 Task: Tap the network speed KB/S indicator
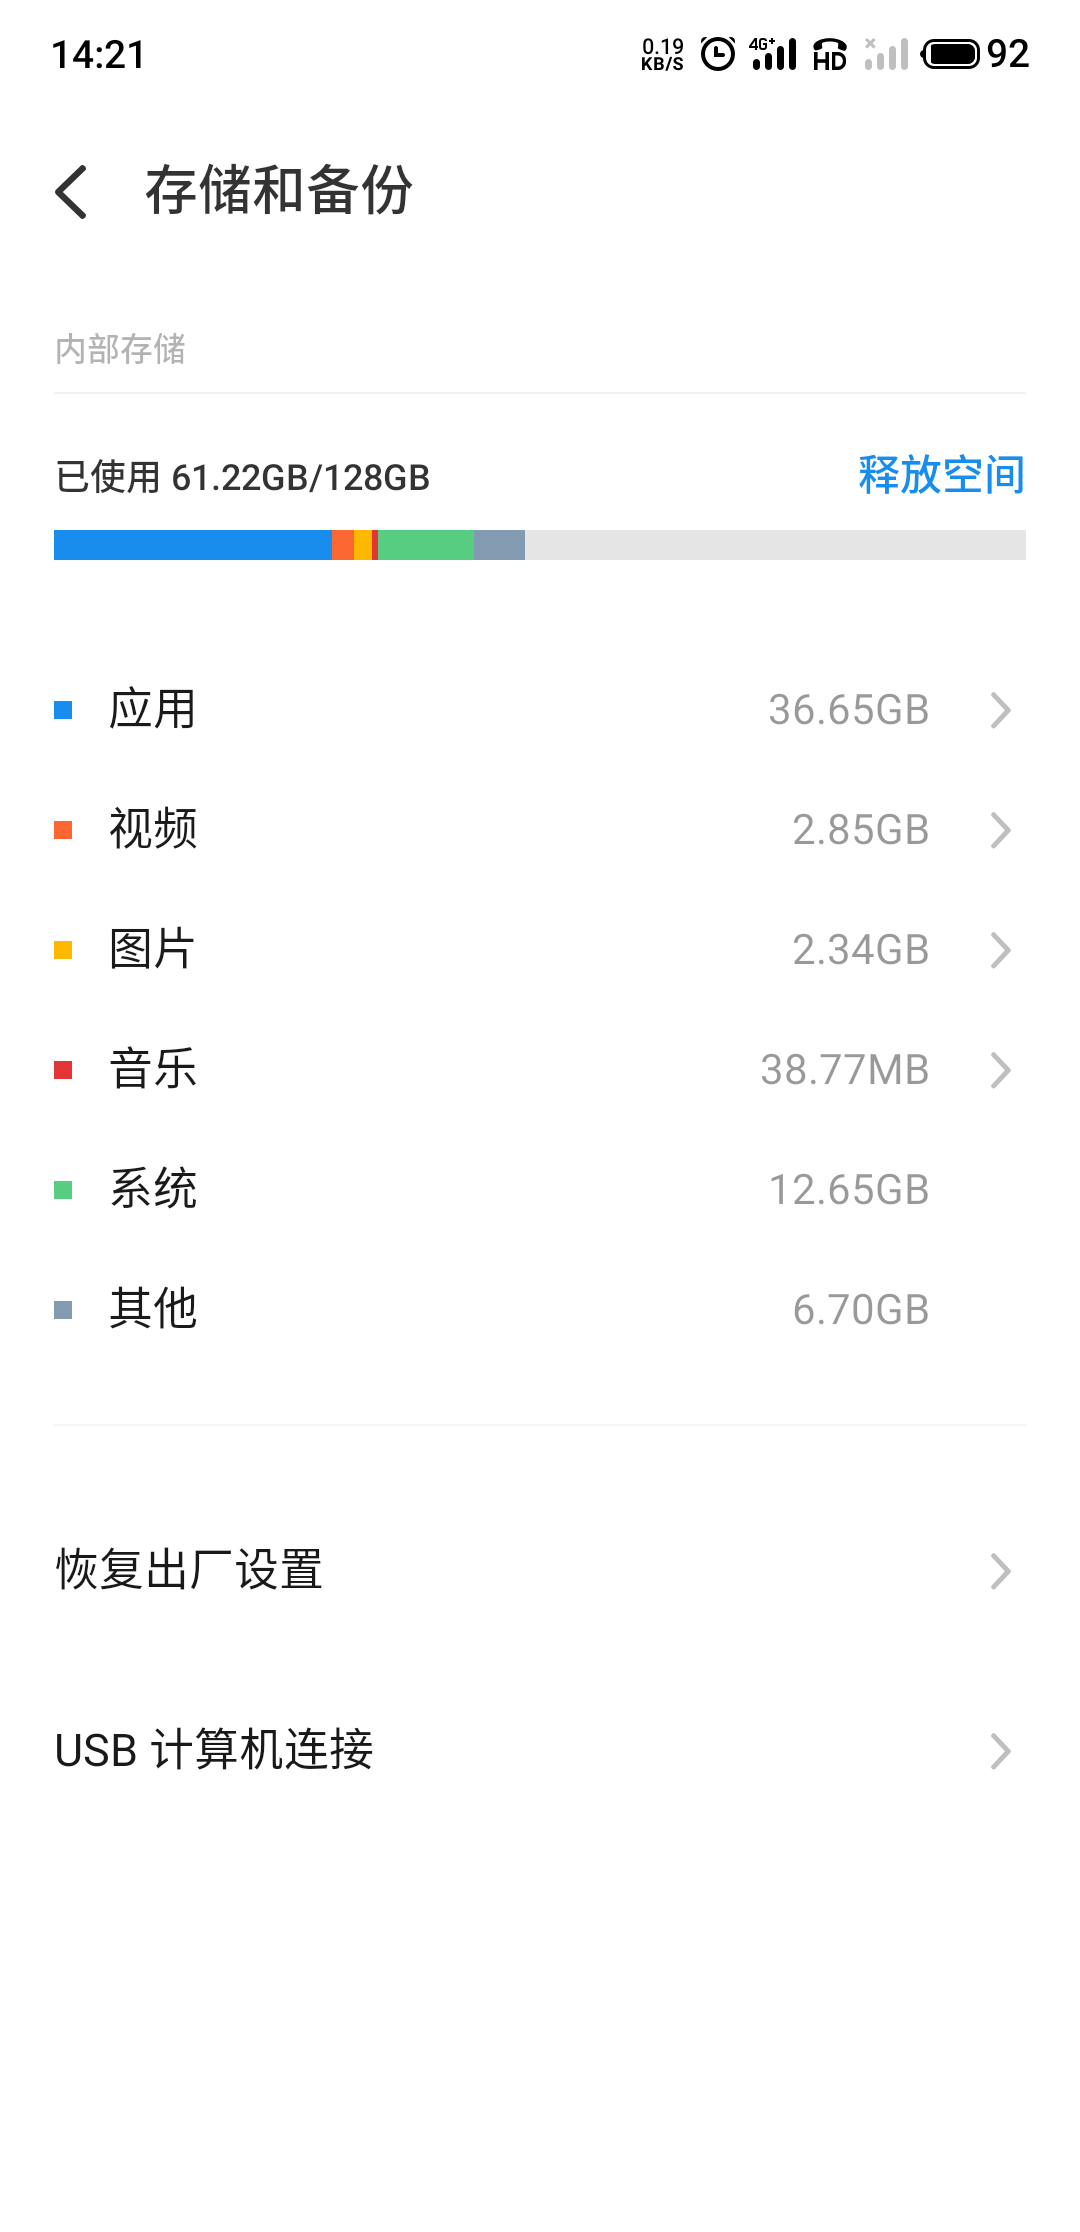[662, 54]
